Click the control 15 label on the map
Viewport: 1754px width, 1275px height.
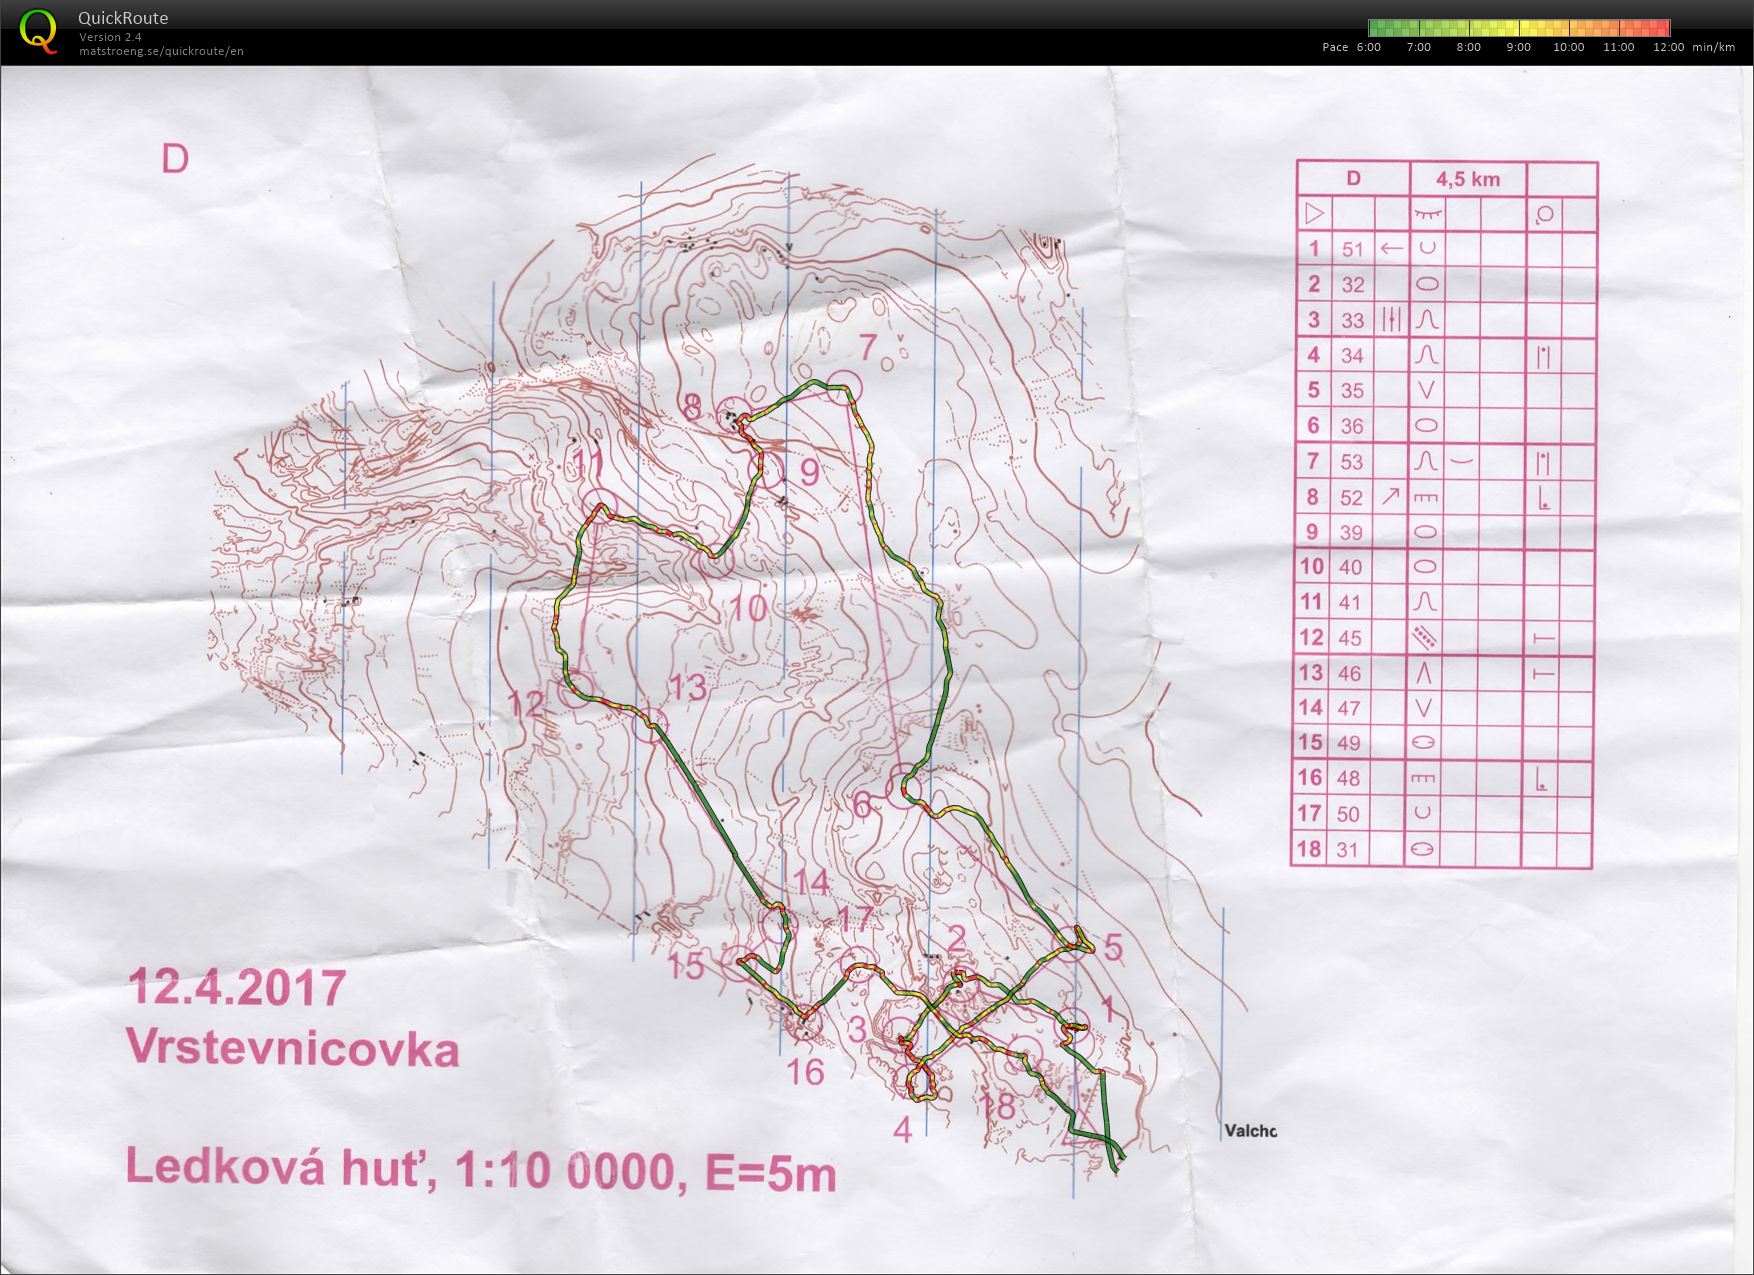tap(686, 966)
